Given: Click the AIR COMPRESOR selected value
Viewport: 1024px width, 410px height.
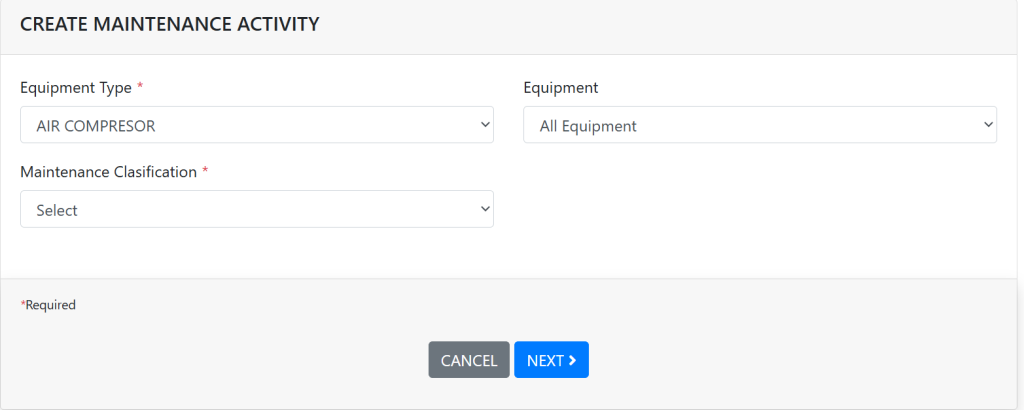Looking at the screenshot, I should 96,126.
